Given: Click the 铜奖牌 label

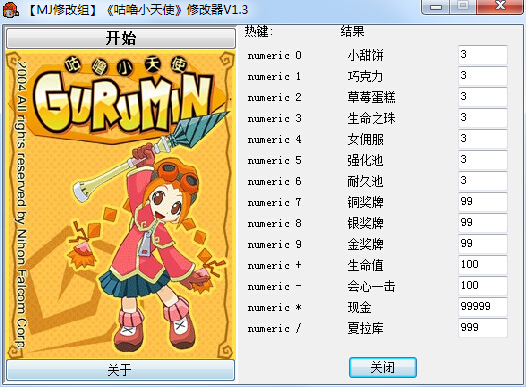Looking at the screenshot, I should 365,202.
